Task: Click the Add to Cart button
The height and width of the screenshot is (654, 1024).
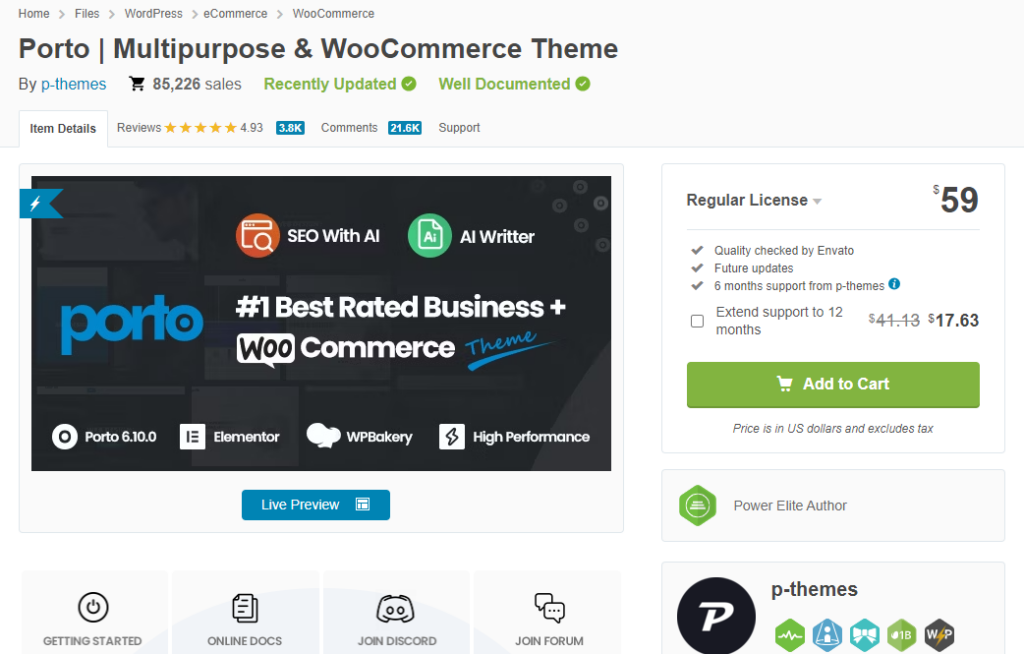Action: (x=833, y=384)
